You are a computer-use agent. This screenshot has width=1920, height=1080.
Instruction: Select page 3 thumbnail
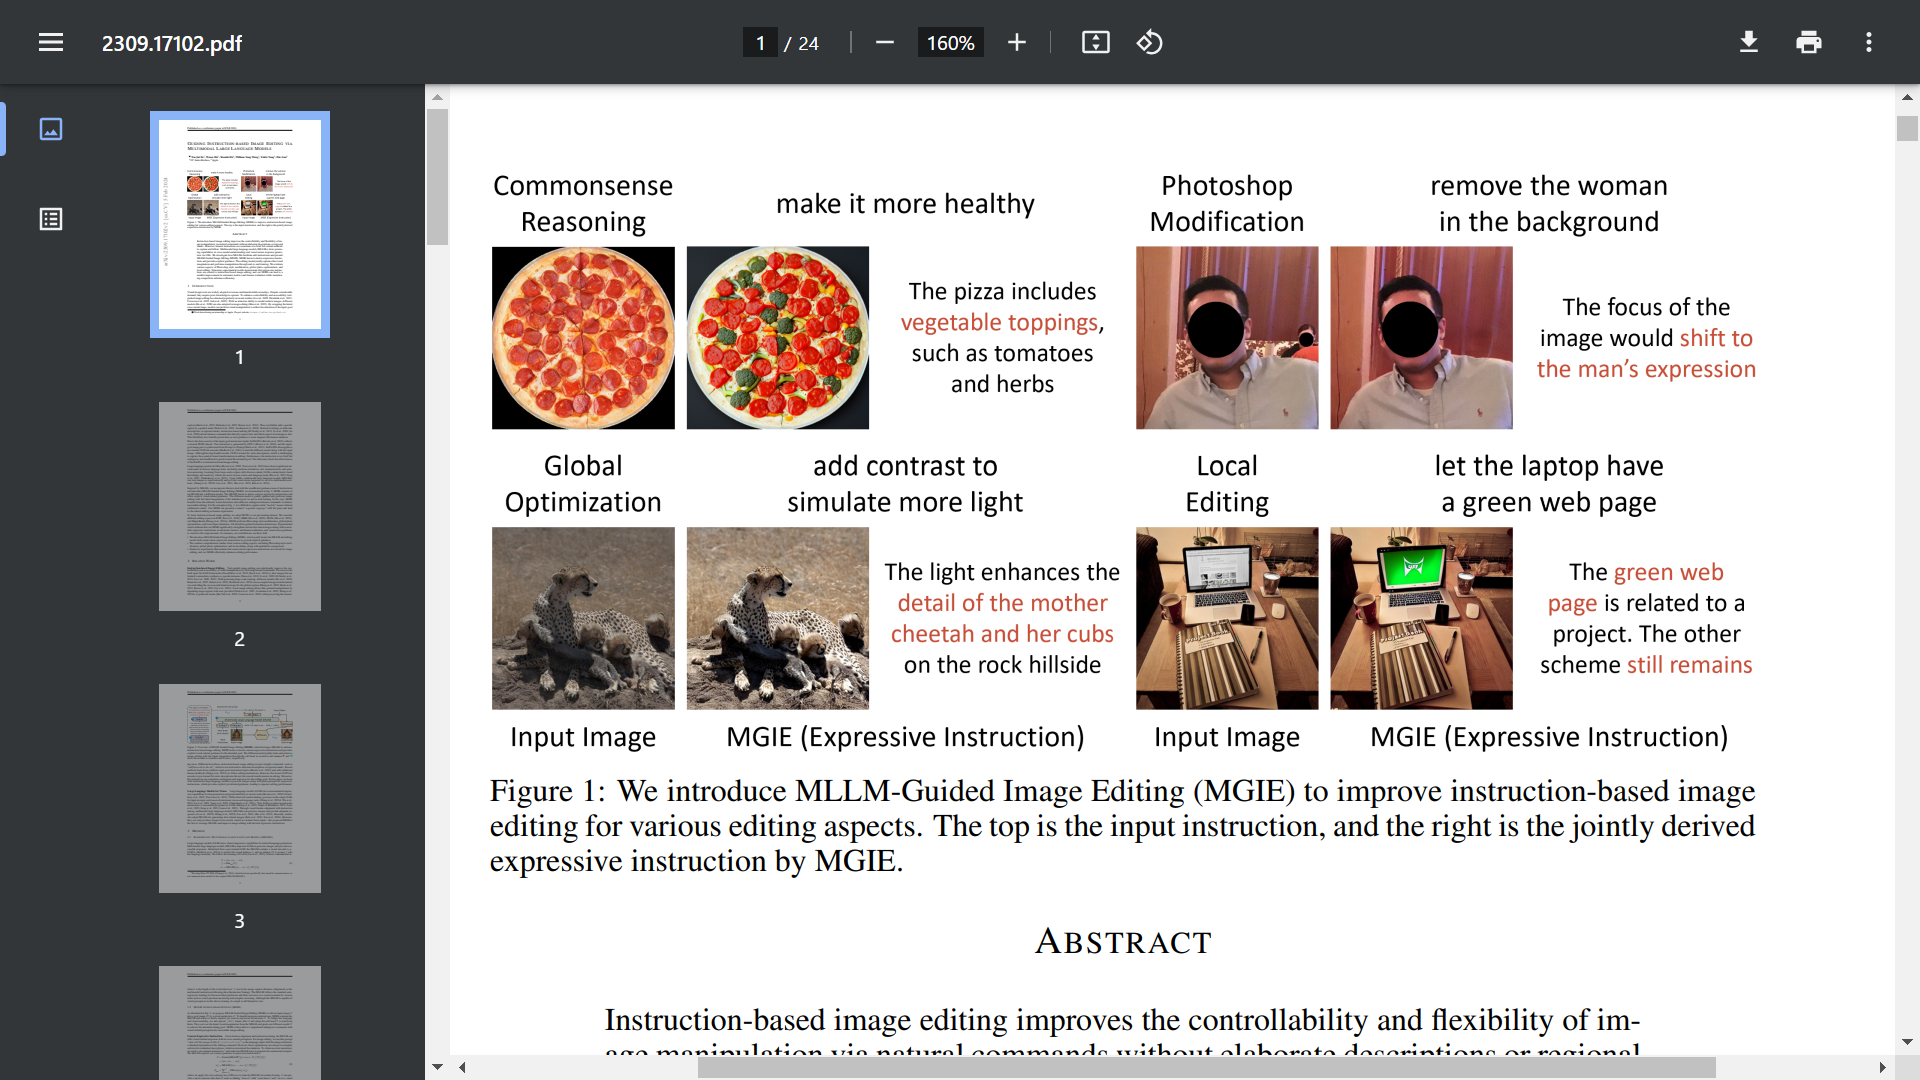click(x=240, y=788)
